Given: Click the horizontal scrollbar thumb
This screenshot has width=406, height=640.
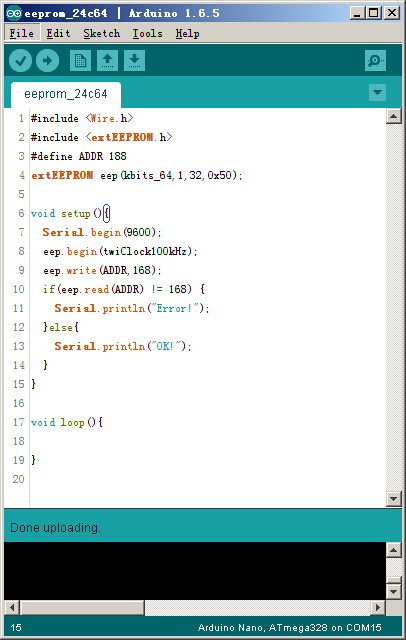Looking at the screenshot, I should pos(83,607).
